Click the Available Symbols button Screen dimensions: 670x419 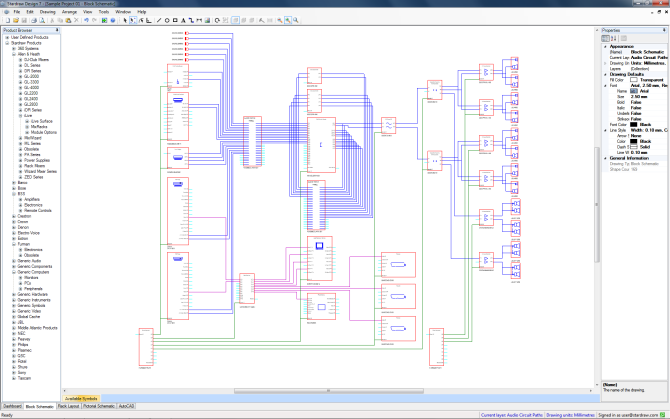pos(83,397)
